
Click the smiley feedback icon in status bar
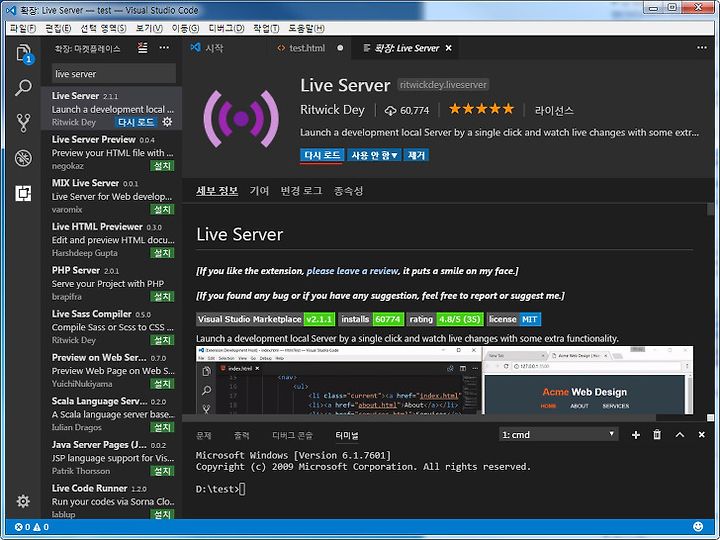[698, 526]
